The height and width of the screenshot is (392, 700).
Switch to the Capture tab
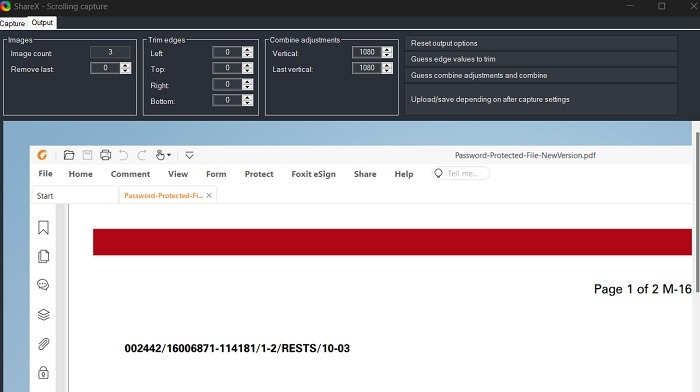point(12,23)
